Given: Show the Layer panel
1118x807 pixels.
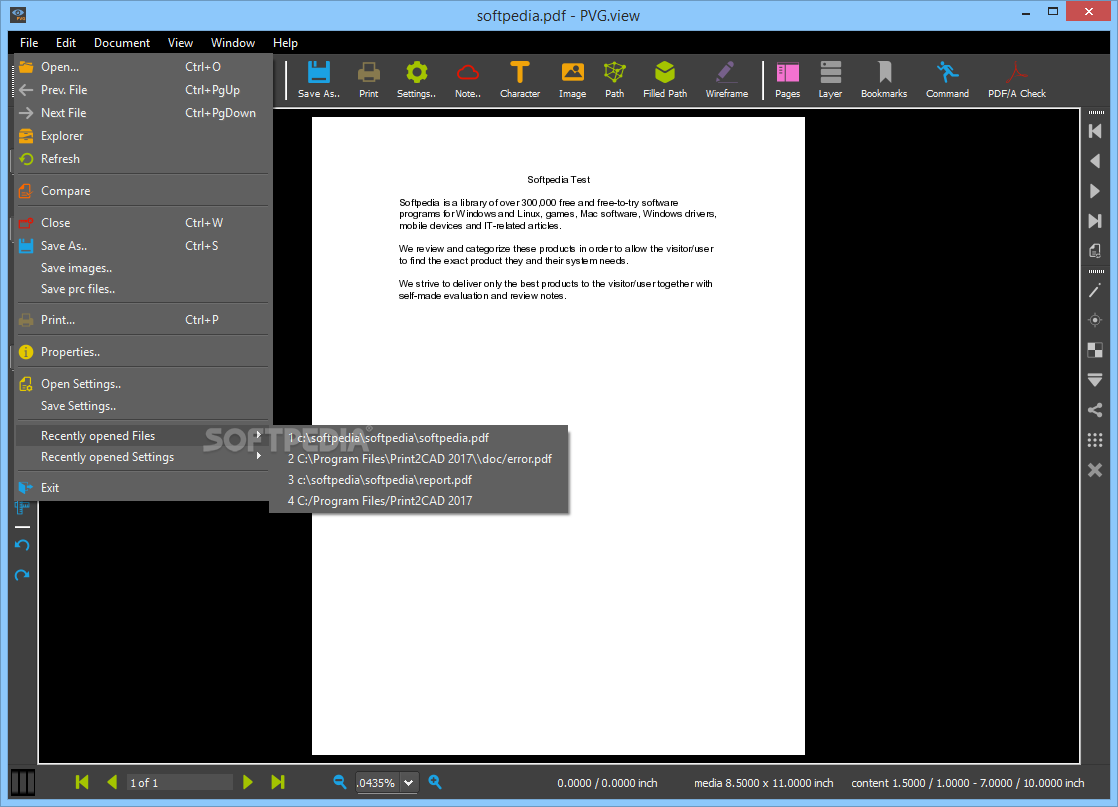Looking at the screenshot, I should pyautogui.click(x=831, y=79).
